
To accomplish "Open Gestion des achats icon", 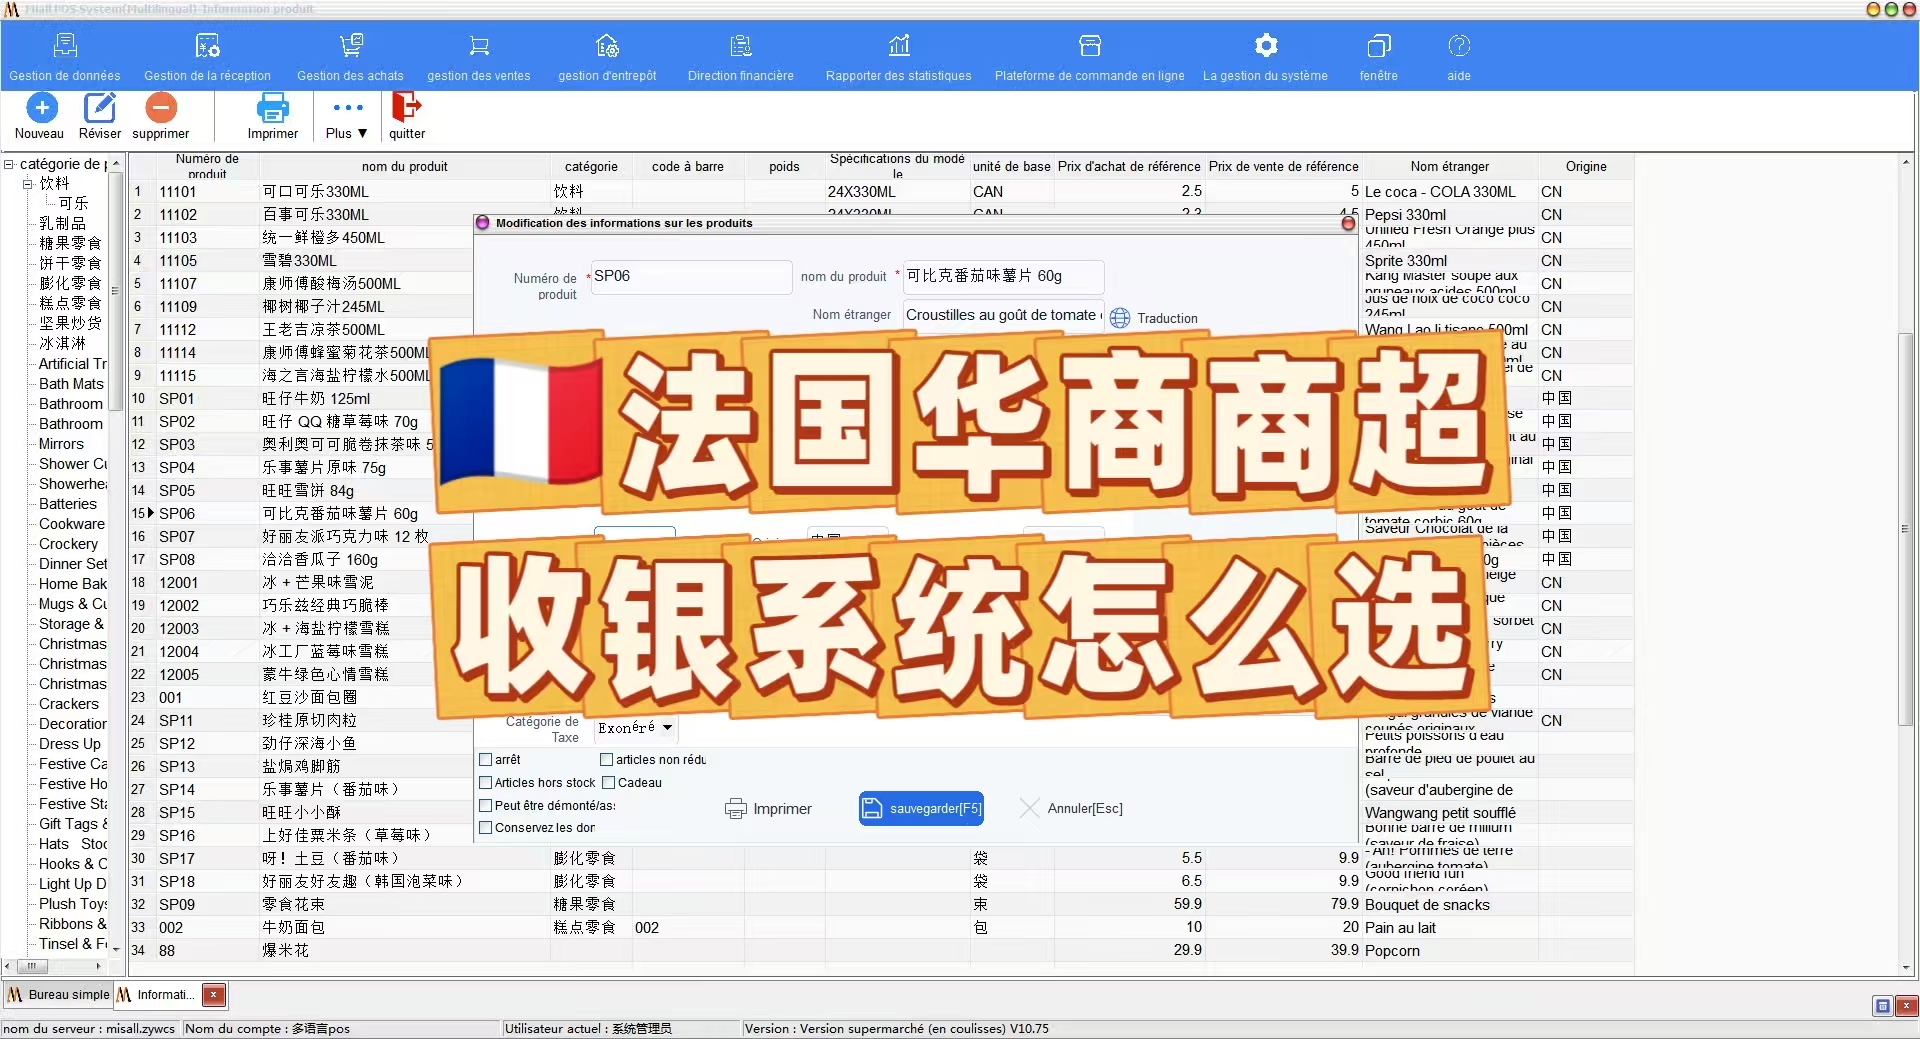I will coord(350,46).
